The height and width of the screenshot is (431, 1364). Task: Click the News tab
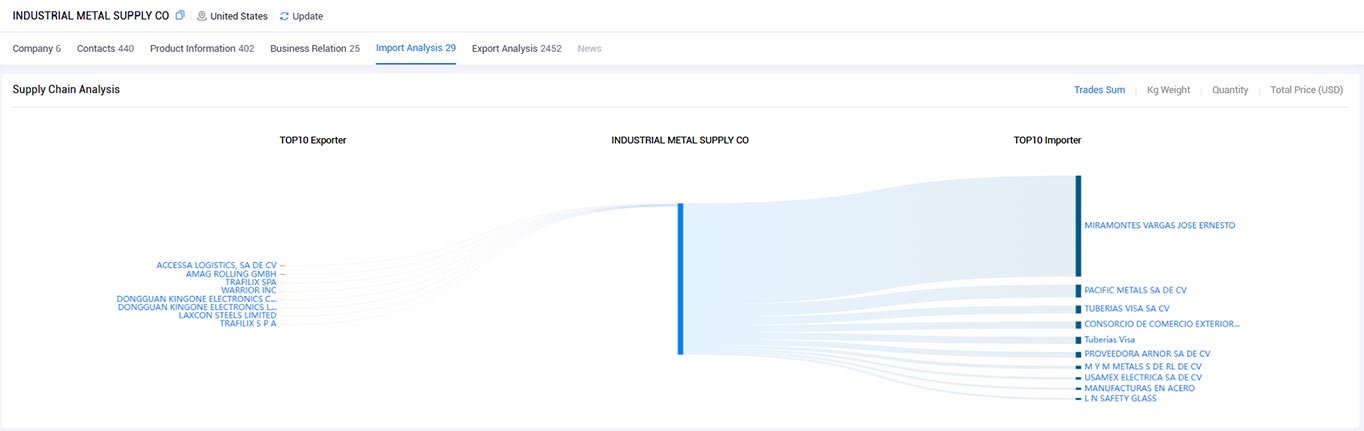tap(590, 48)
